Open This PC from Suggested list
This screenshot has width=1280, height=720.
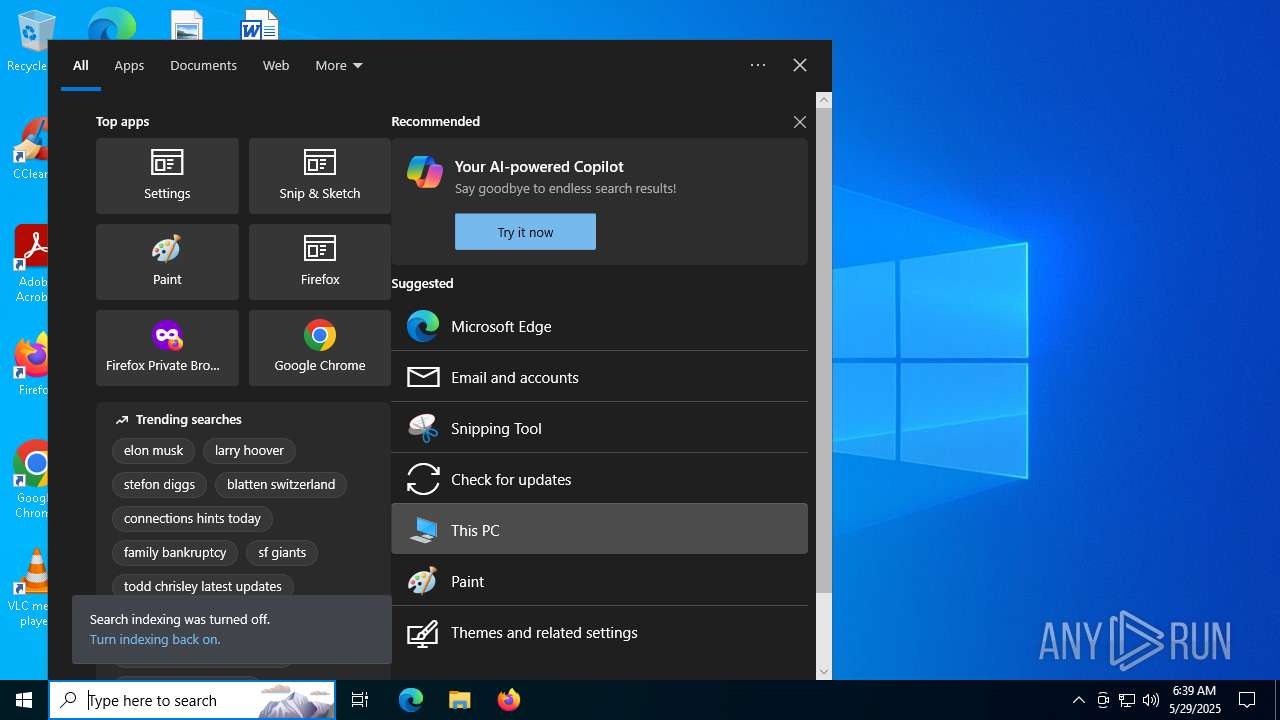(599, 530)
